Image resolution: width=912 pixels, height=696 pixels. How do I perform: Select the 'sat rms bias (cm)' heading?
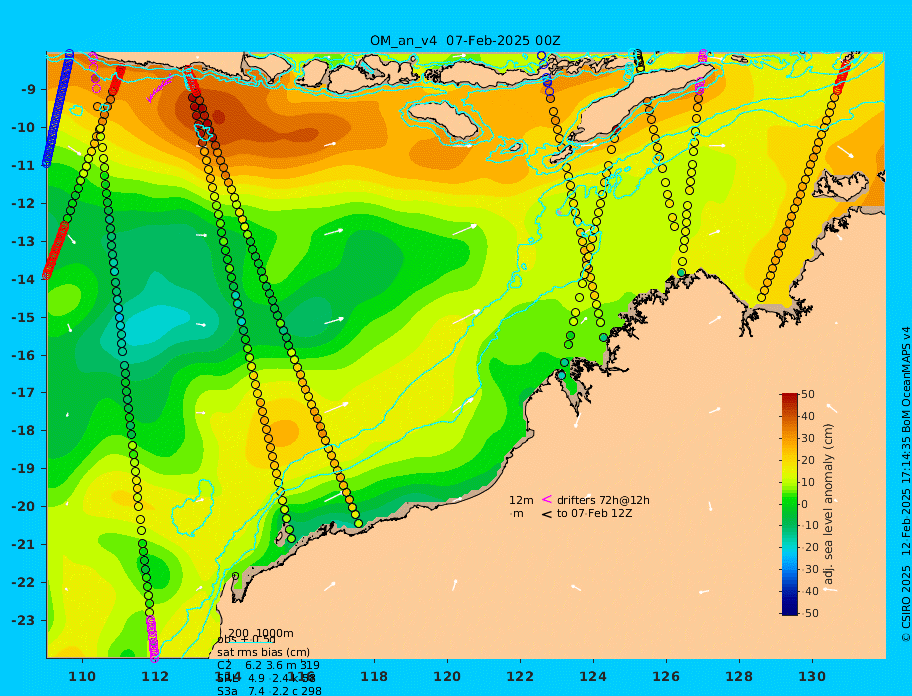pos(263,652)
